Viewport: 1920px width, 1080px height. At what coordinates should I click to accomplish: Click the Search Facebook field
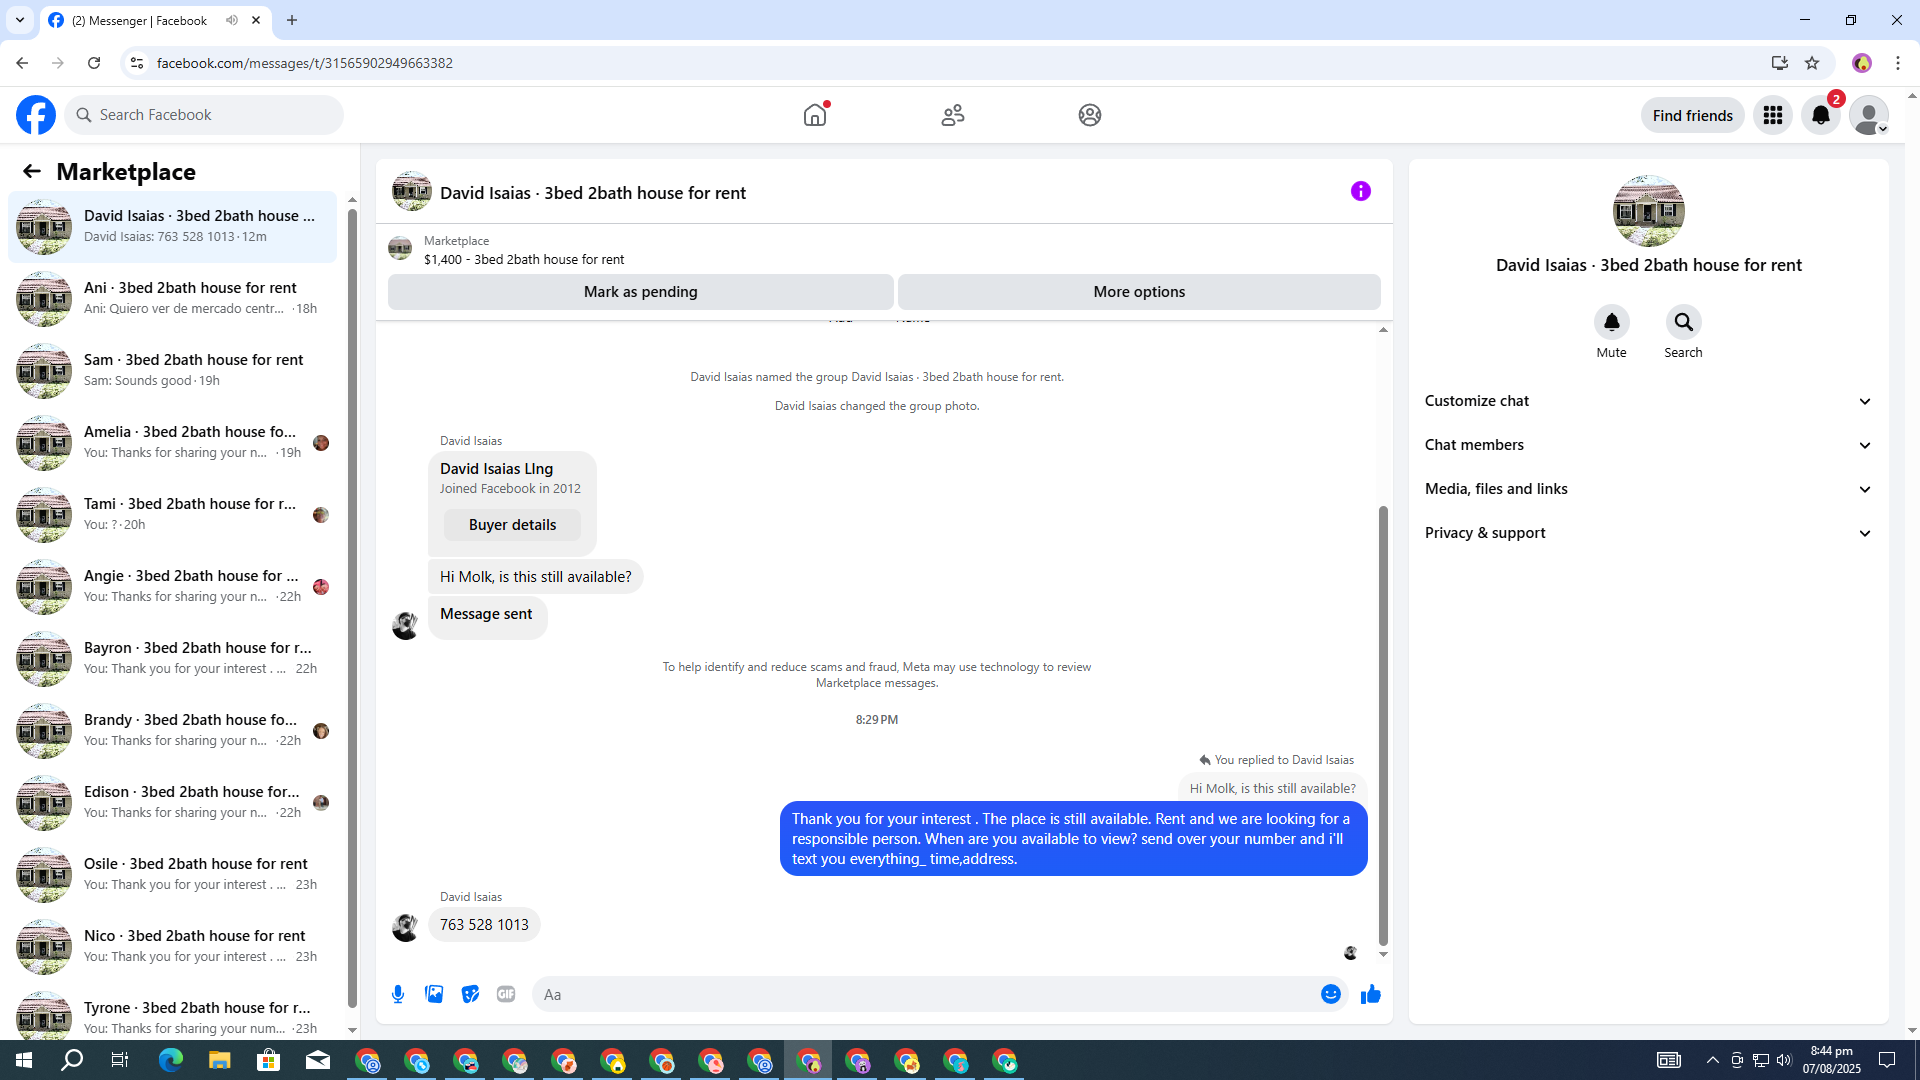(204, 115)
